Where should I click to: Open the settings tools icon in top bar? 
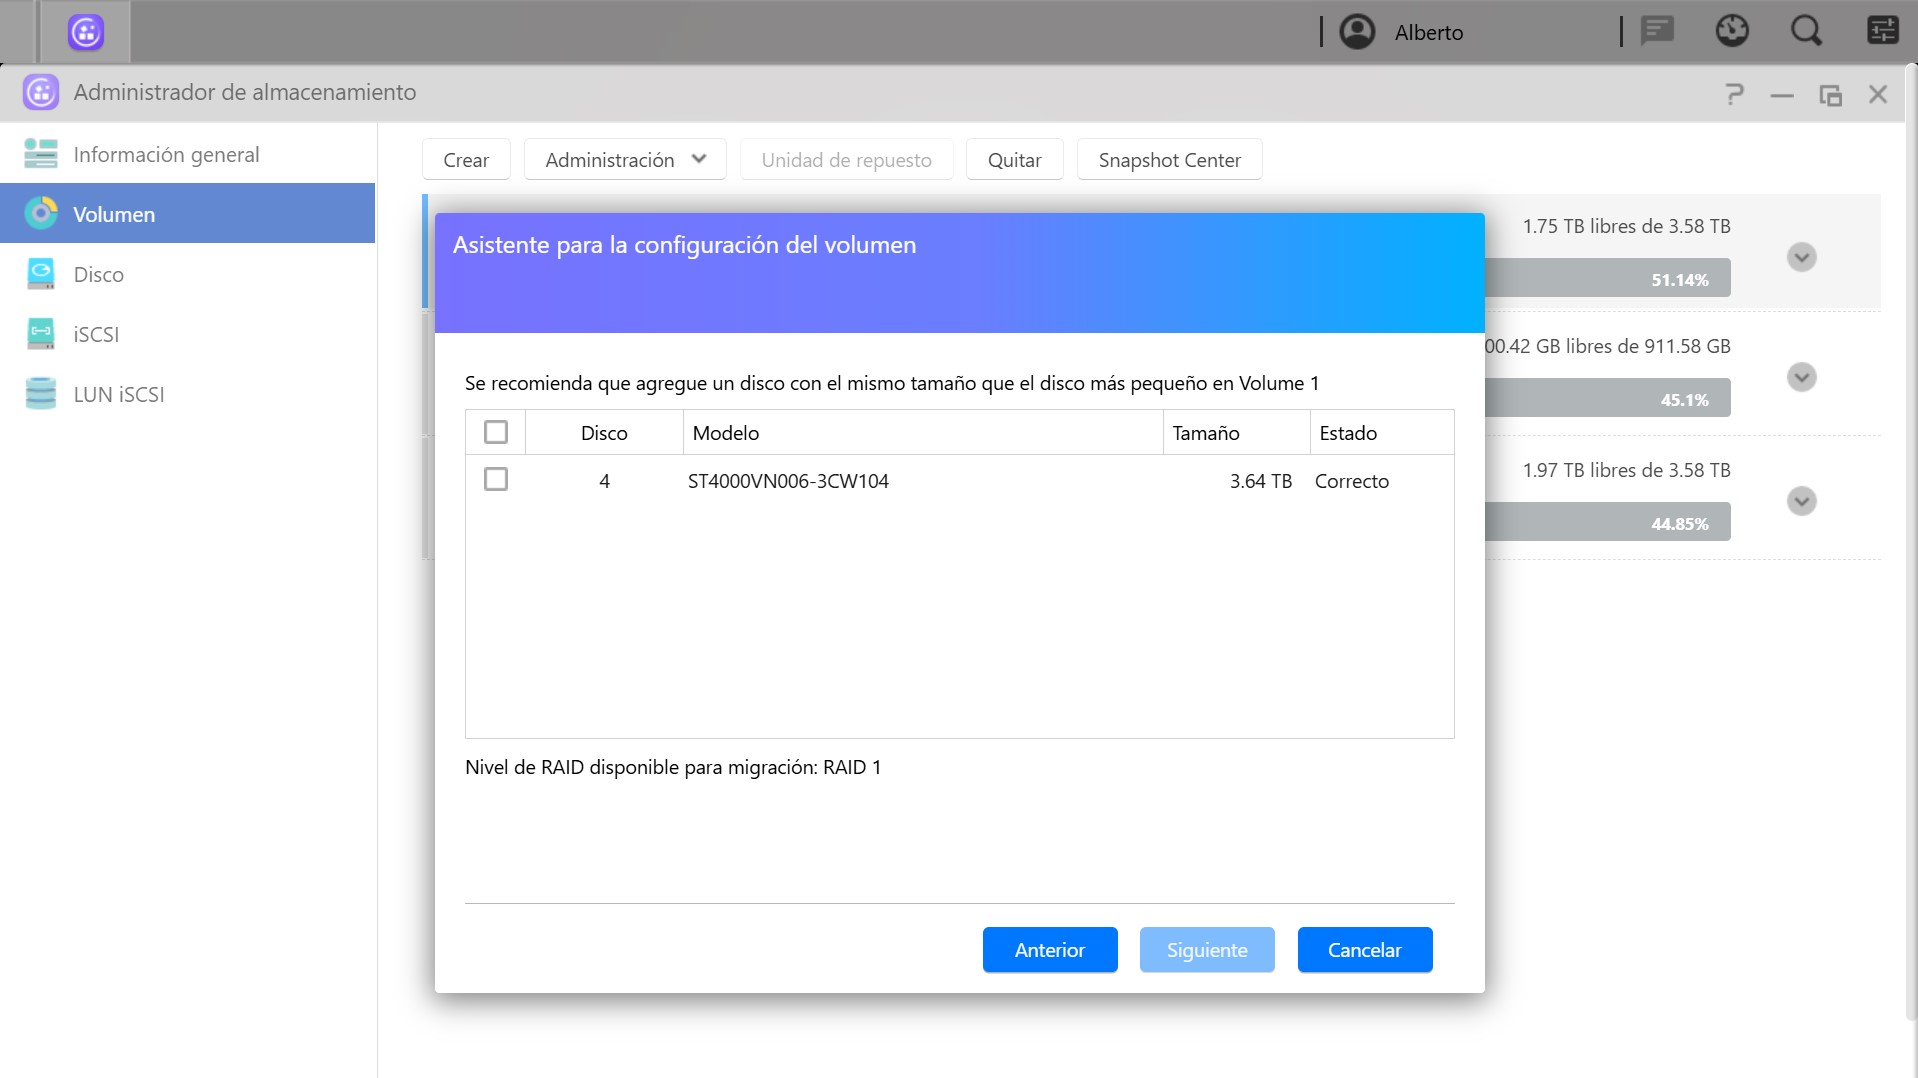(x=1882, y=32)
